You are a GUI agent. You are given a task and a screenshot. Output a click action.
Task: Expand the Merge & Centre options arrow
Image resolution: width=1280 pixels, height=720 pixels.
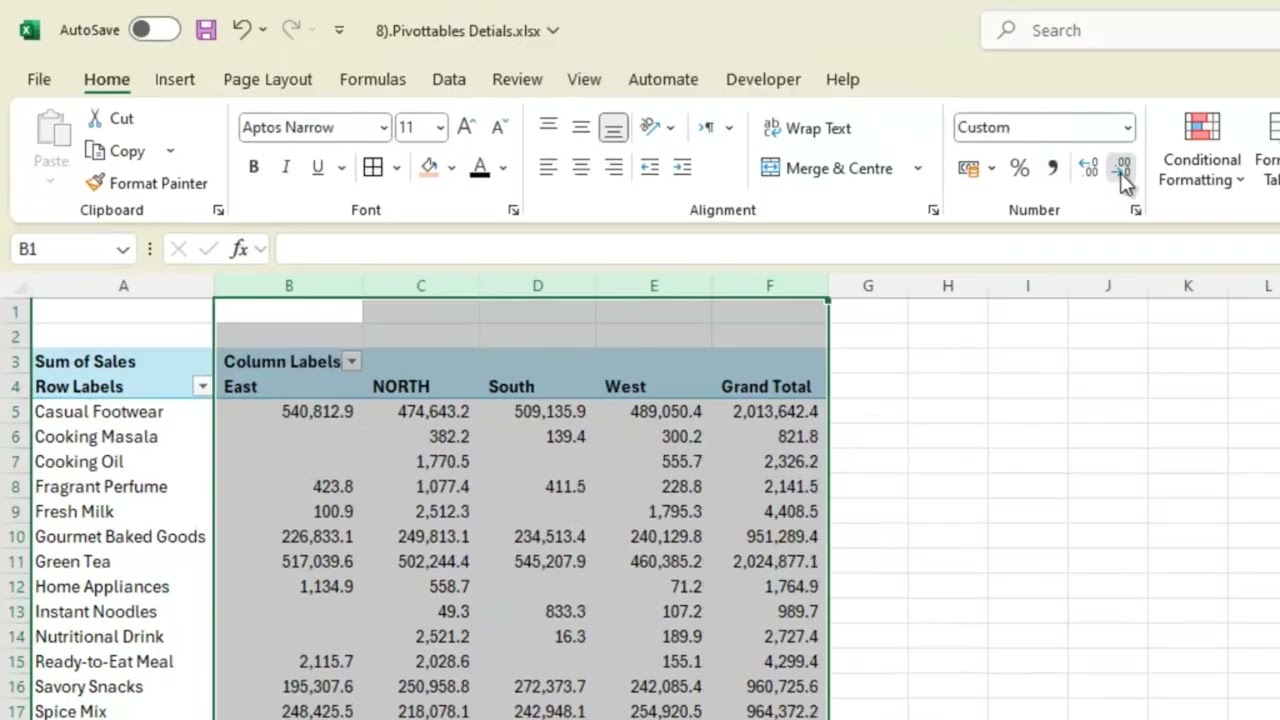click(x=917, y=168)
